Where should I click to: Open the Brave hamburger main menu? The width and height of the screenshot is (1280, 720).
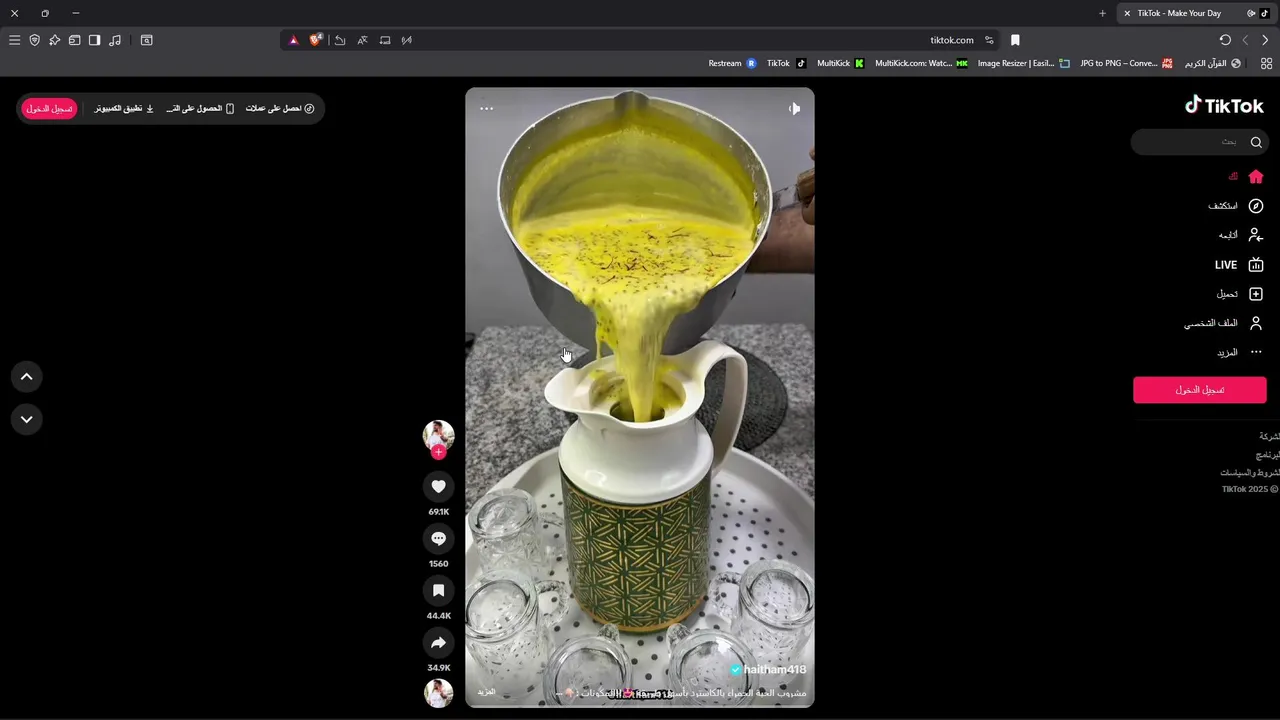14,40
